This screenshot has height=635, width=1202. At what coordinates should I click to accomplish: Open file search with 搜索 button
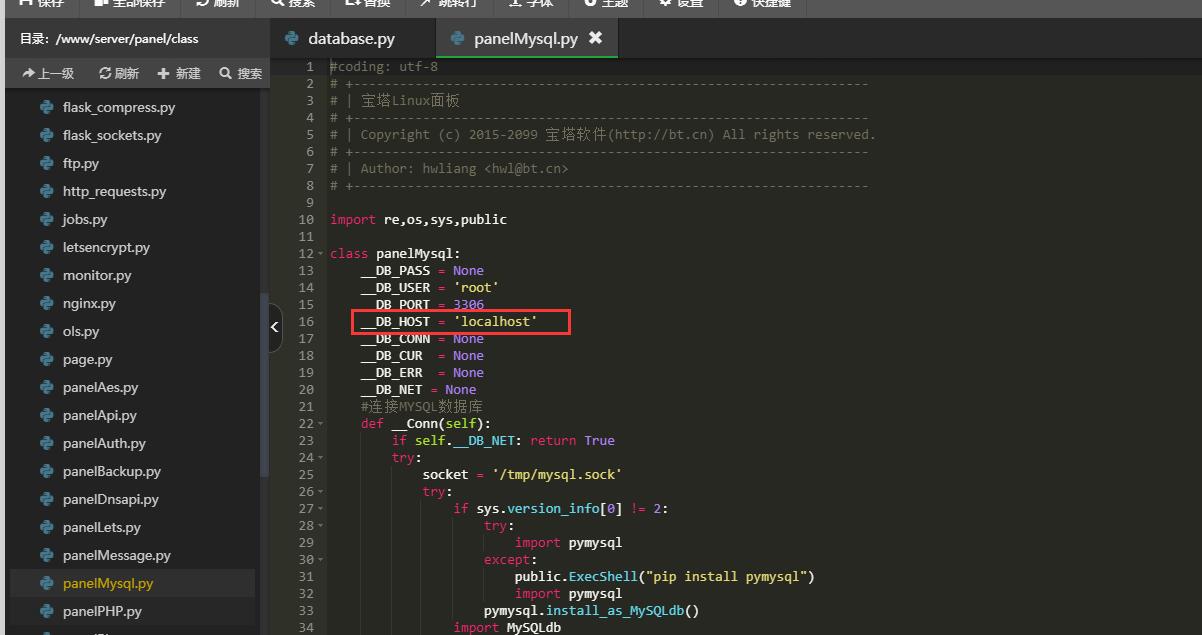pos(241,73)
